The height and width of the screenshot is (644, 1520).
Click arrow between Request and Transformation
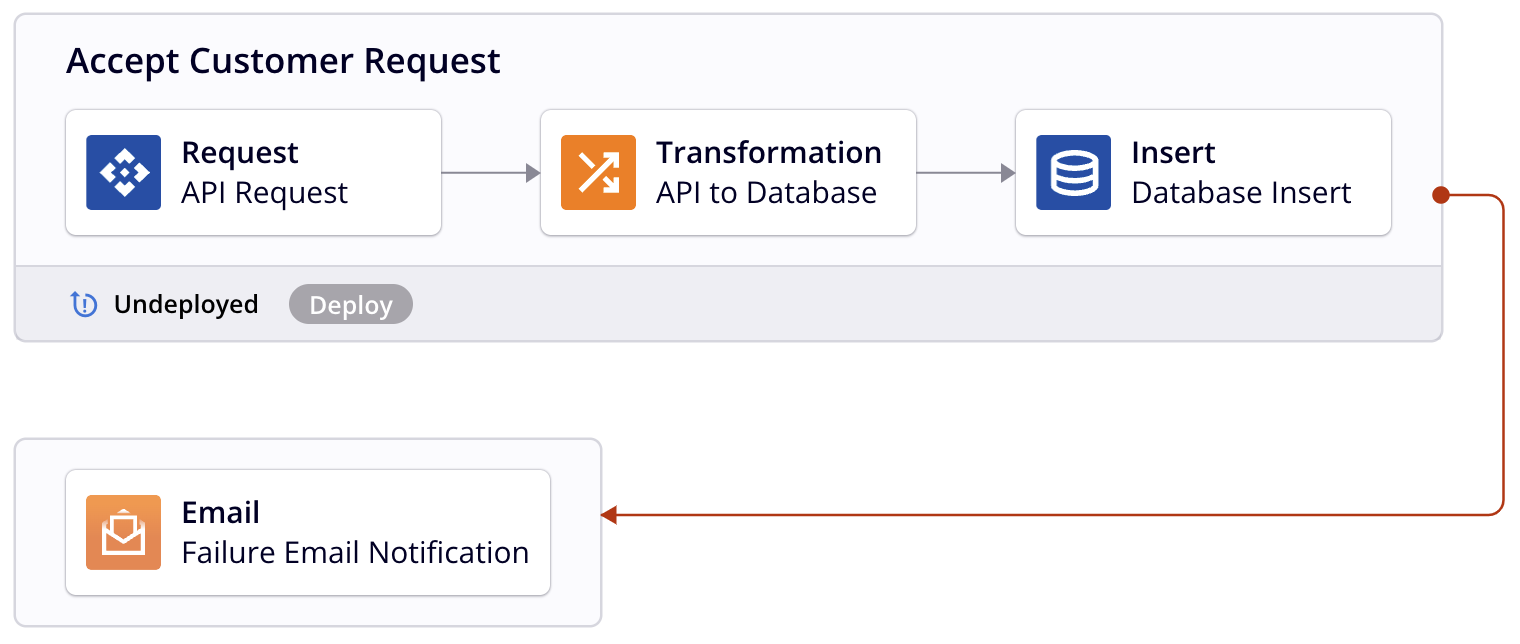[x=490, y=173]
